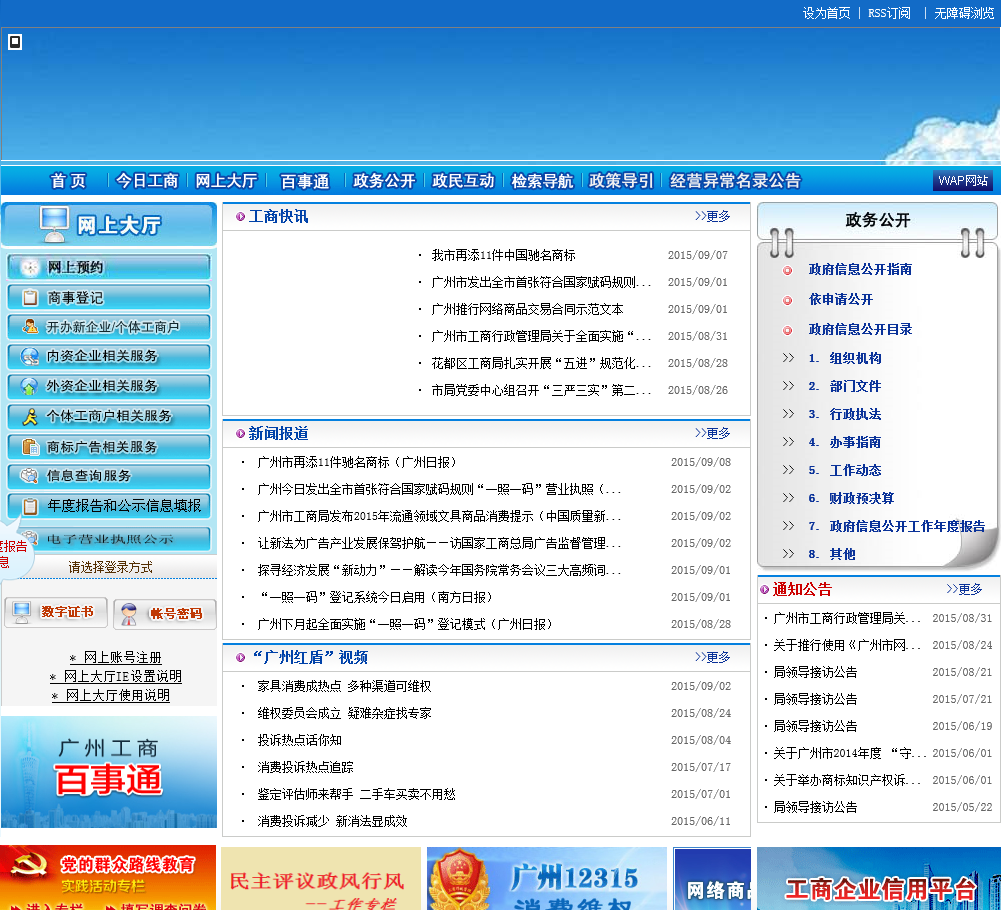
Task: Click the icon beside 商标广告相关服务
Action: (x=29, y=447)
